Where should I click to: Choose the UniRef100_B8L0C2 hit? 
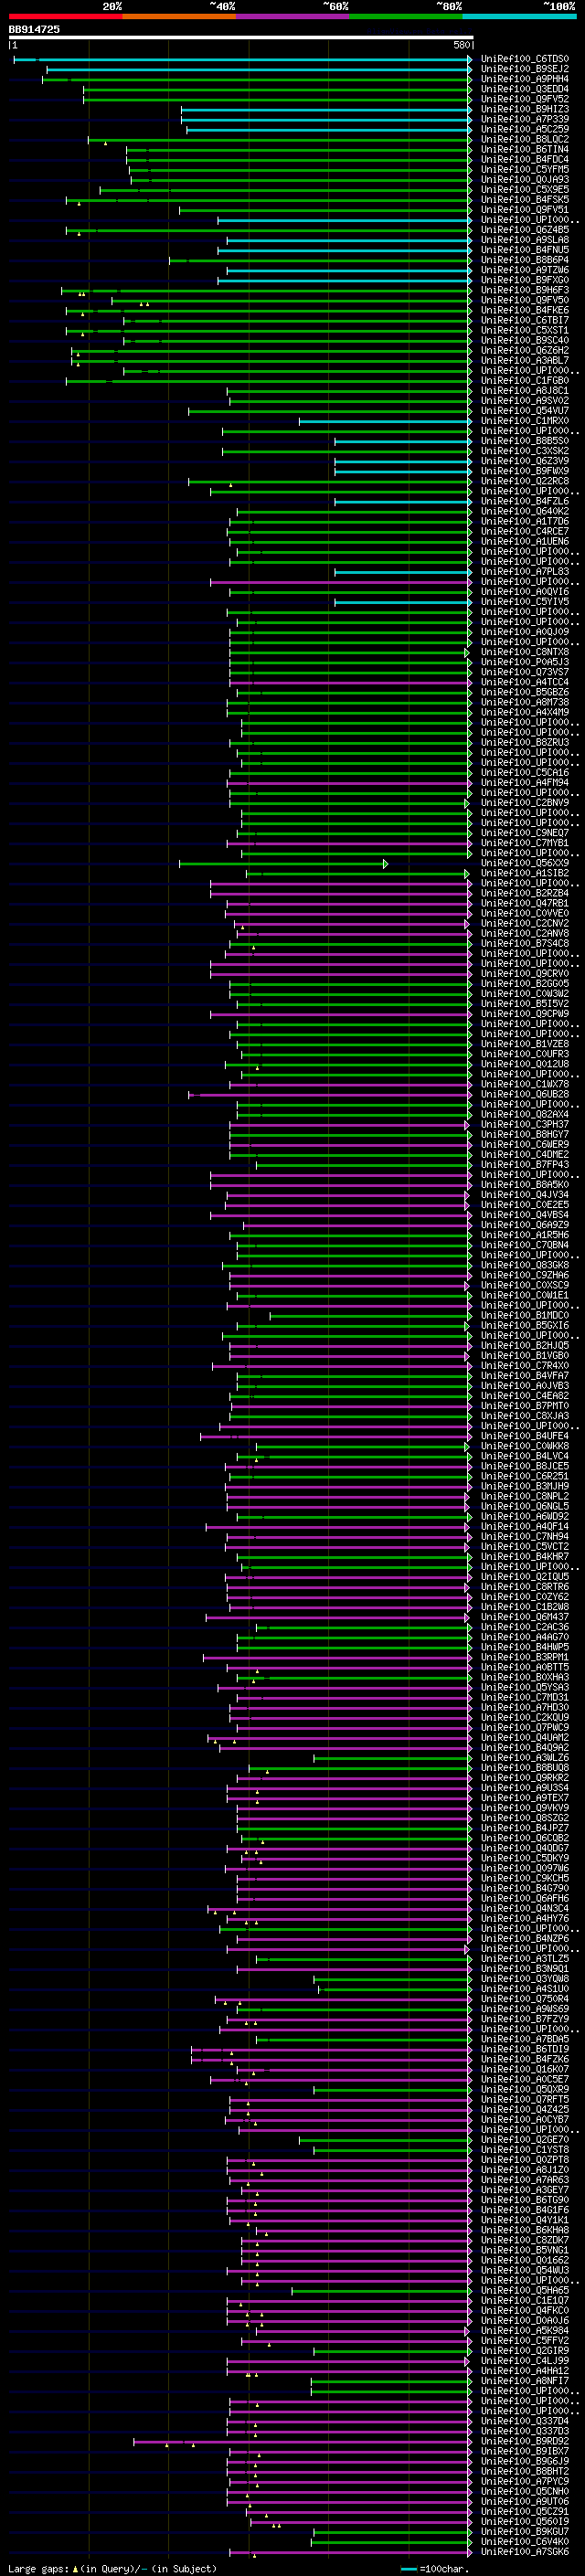click(x=525, y=139)
